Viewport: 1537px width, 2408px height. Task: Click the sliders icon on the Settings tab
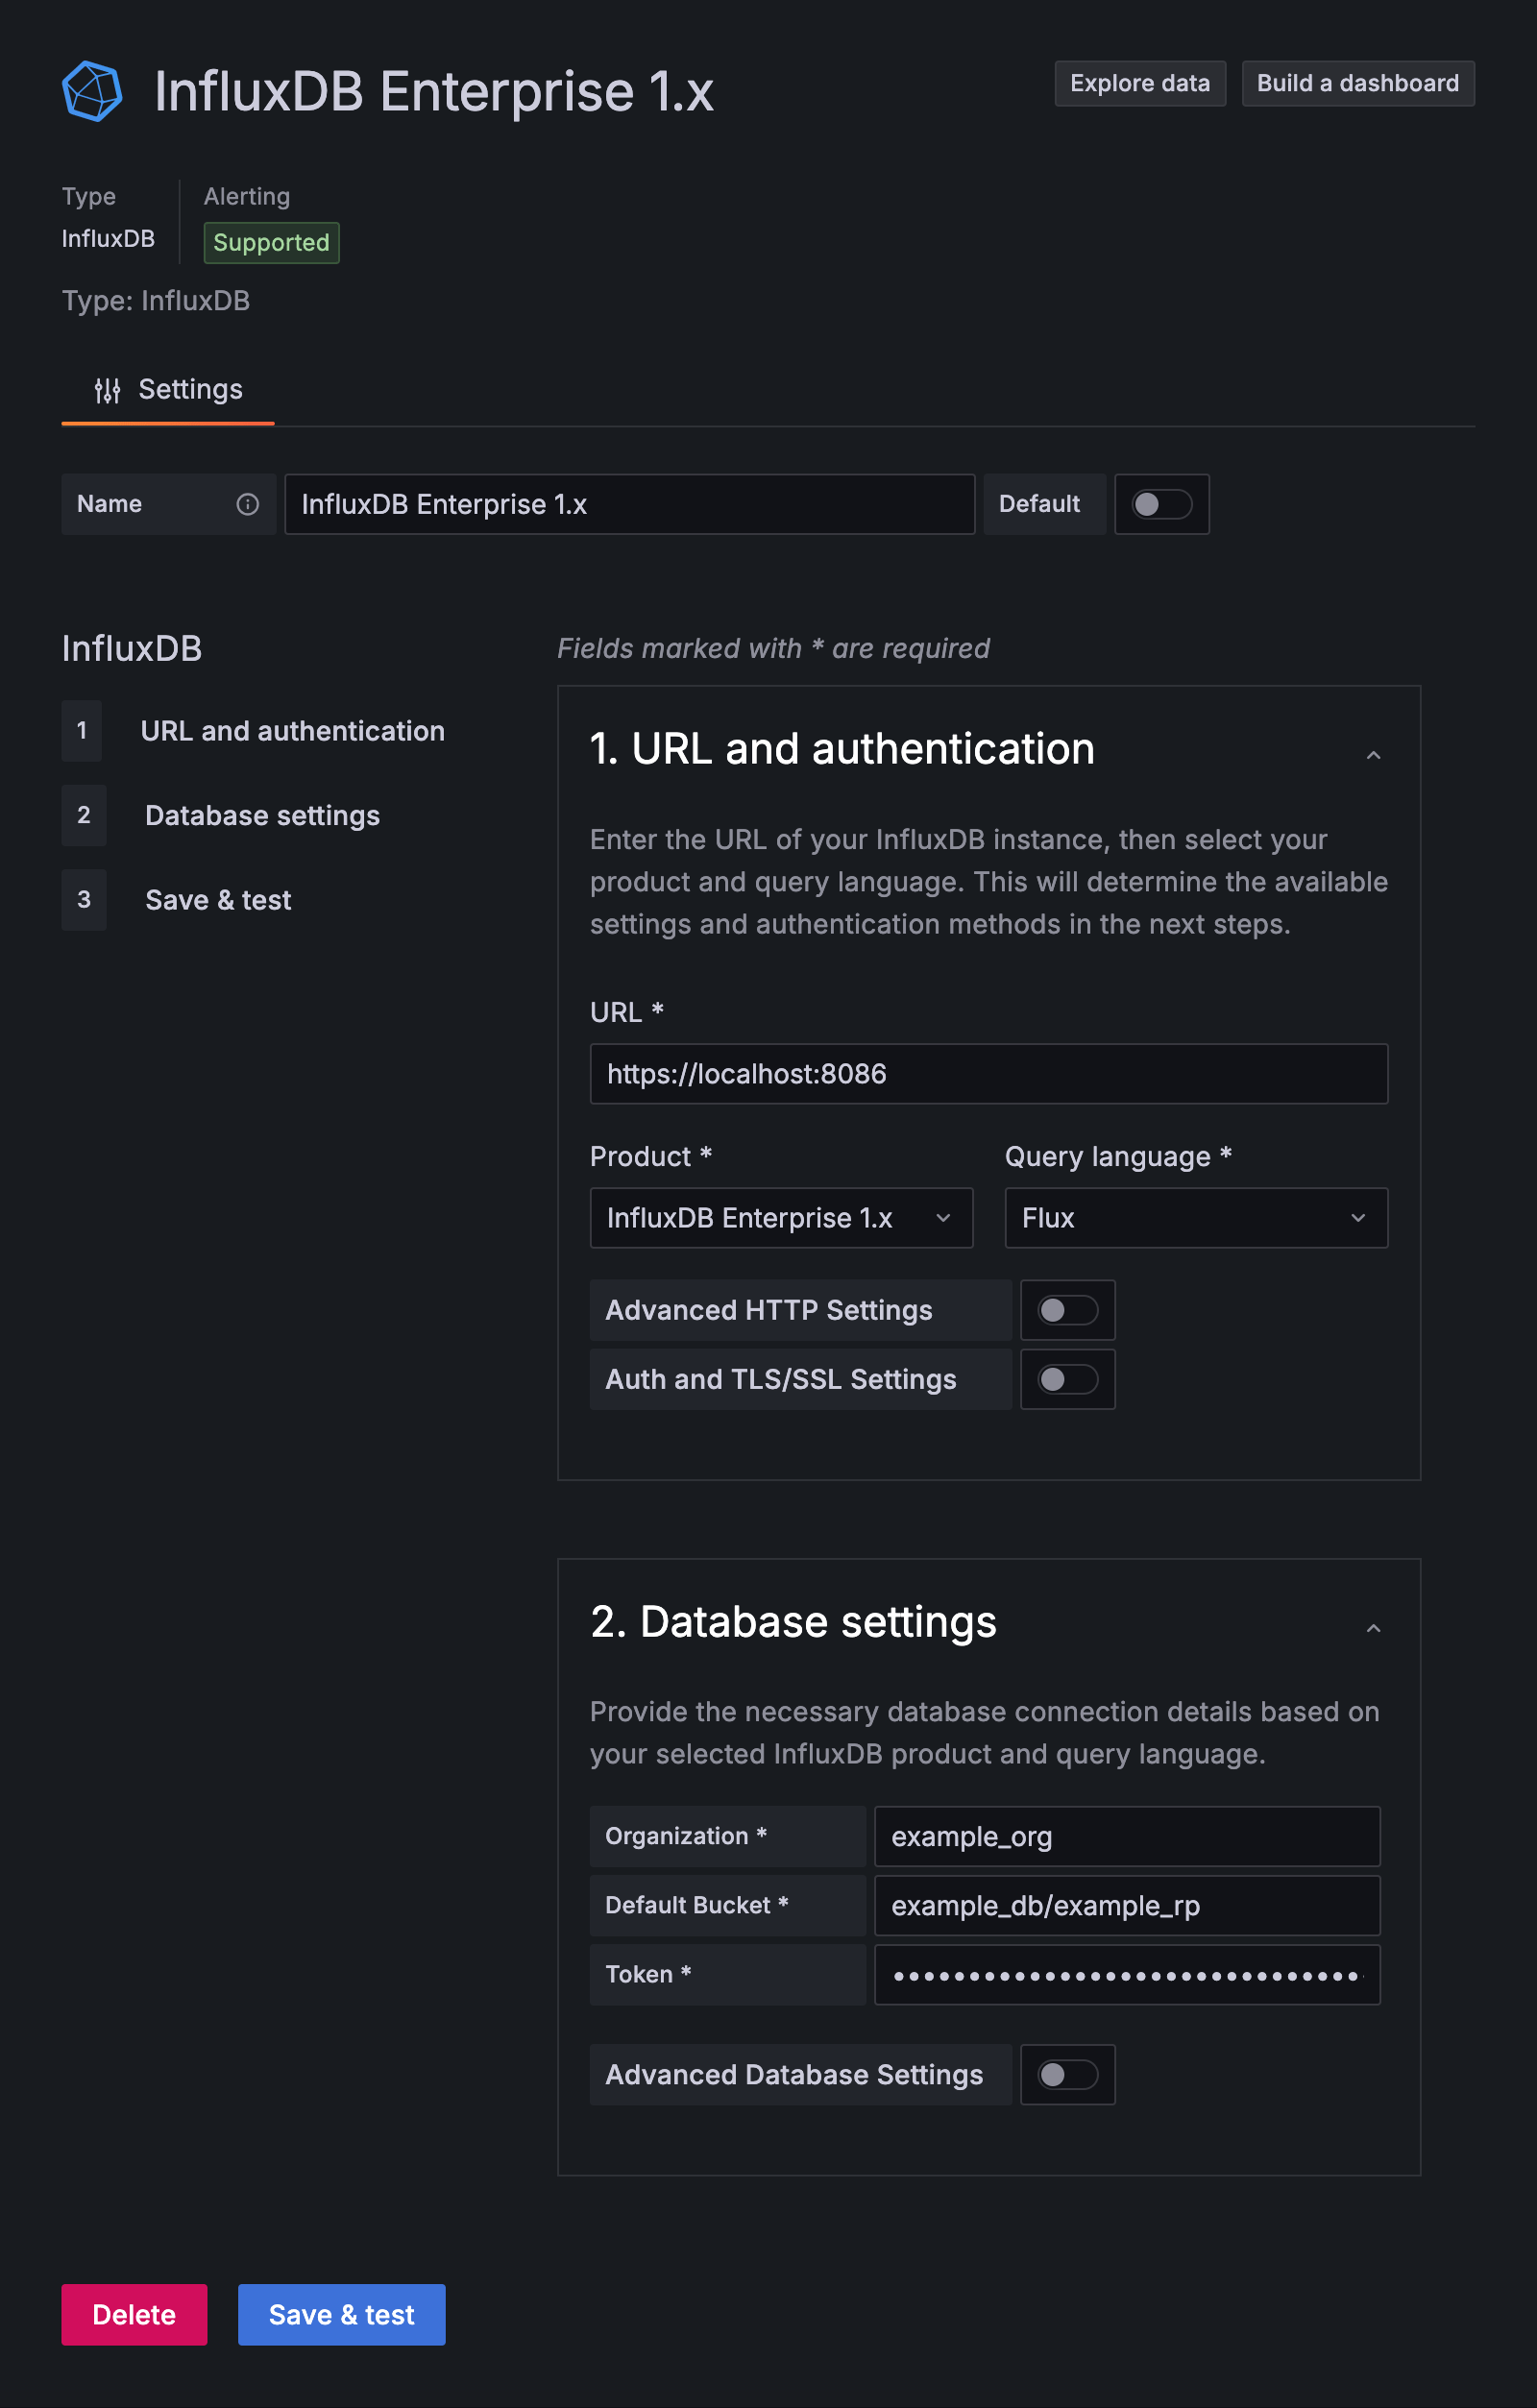108,389
